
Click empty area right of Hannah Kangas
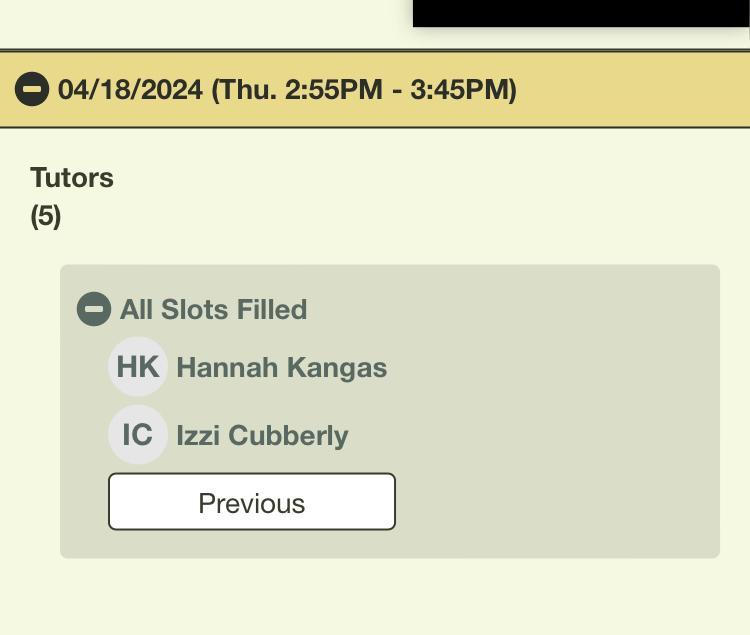point(550,368)
